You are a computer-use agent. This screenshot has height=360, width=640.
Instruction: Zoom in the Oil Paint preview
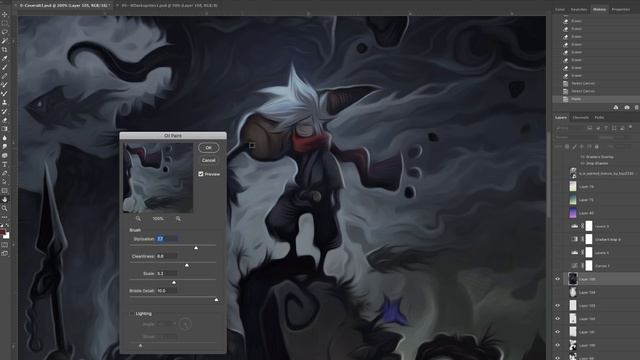point(178,219)
